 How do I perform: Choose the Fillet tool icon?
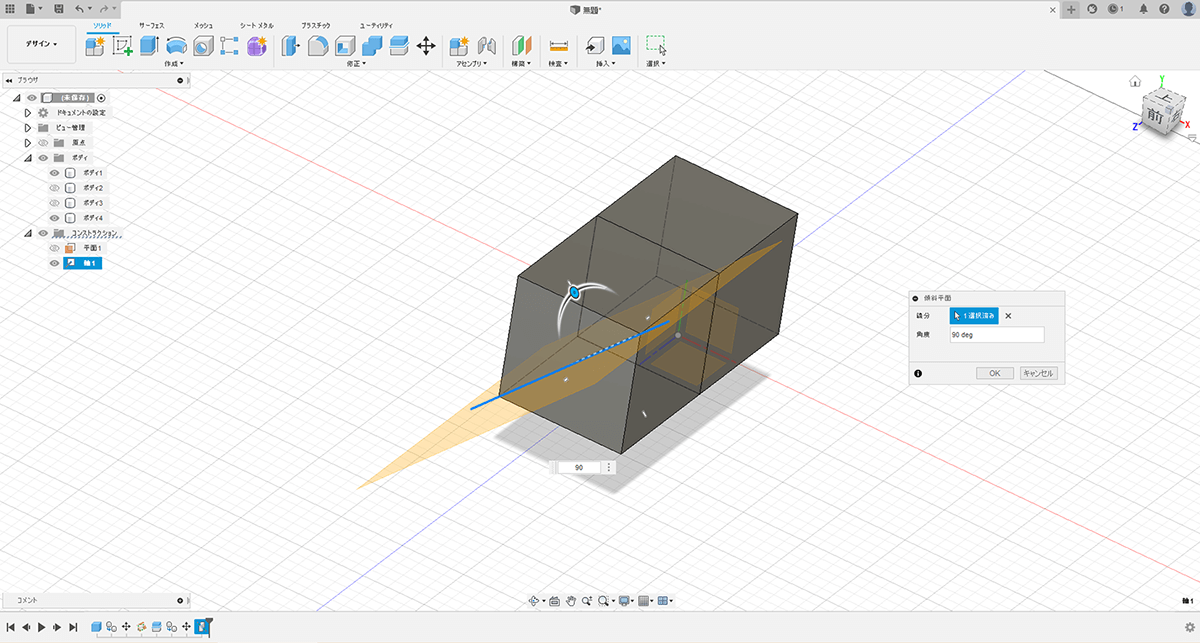[x=318, y=45]
